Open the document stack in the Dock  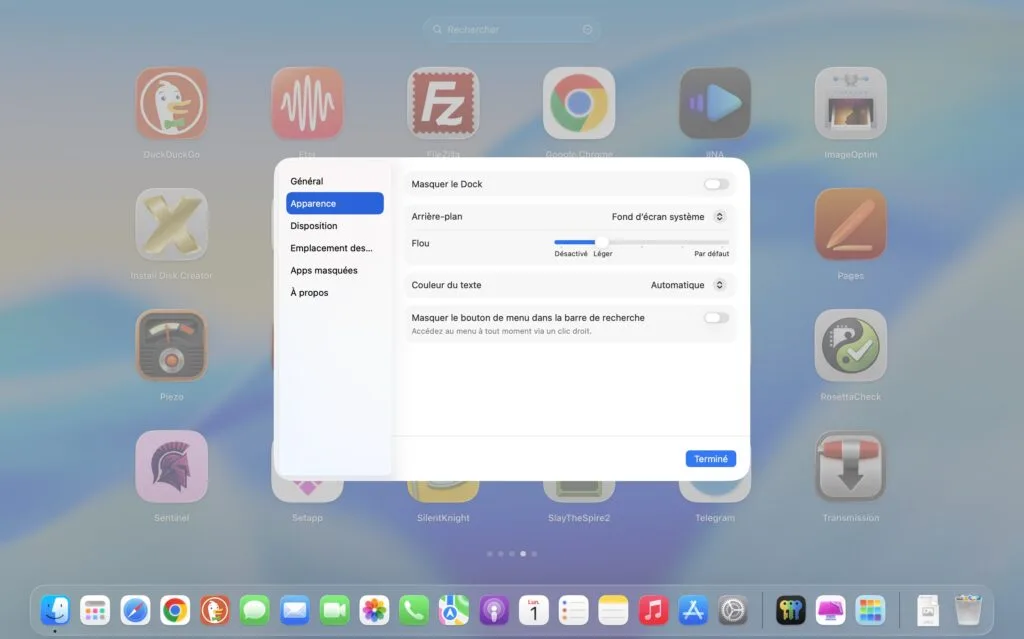pyautogui.click(x=927, y=610)
